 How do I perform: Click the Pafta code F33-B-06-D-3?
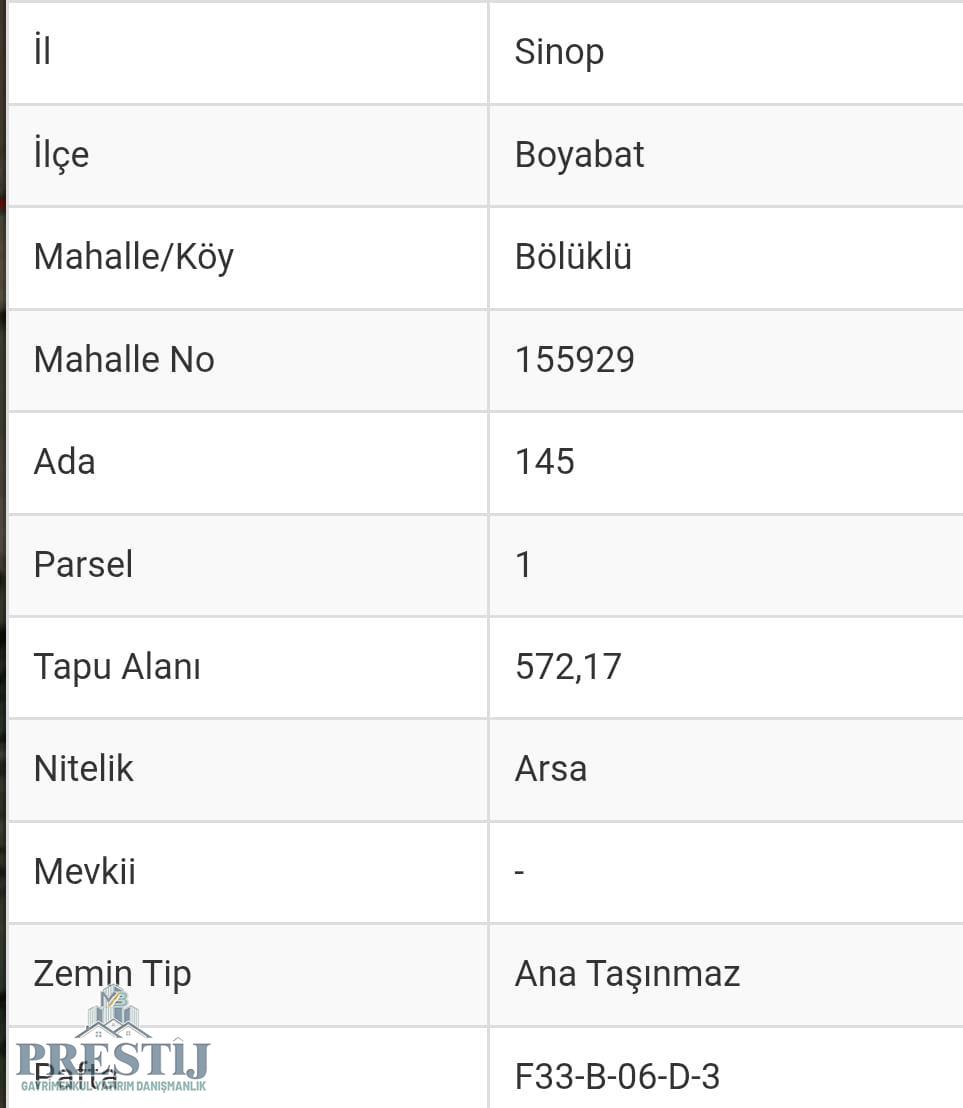pos(617,1077)
